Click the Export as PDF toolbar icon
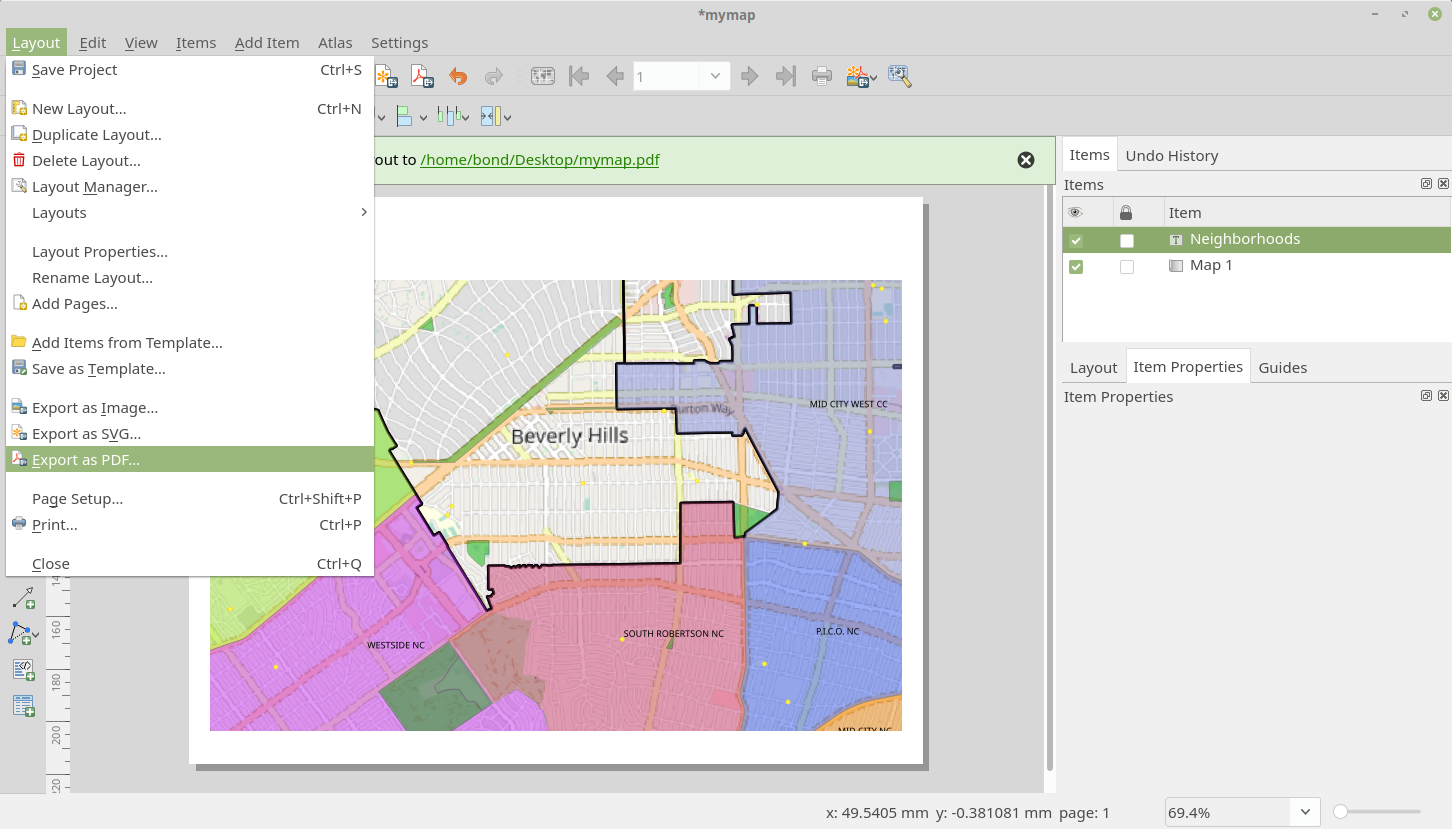 (x=422, y=77)
